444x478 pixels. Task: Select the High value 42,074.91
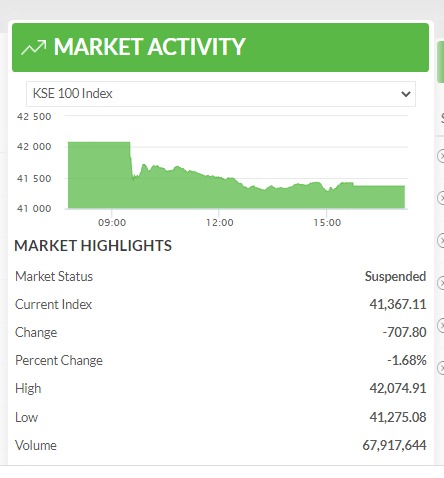pos(398,388)
